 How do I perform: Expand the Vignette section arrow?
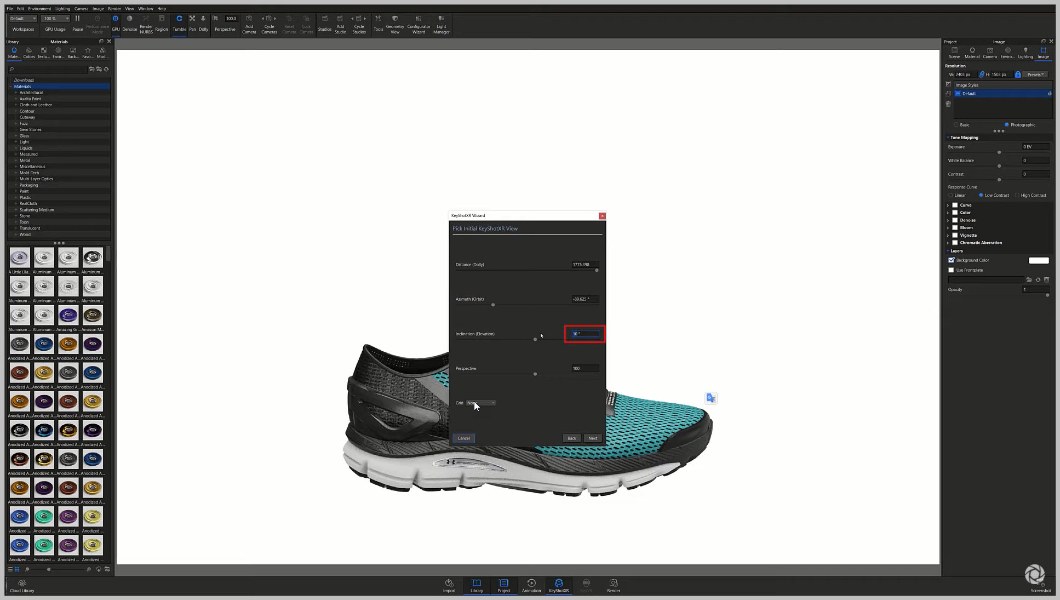coord(948,235)
